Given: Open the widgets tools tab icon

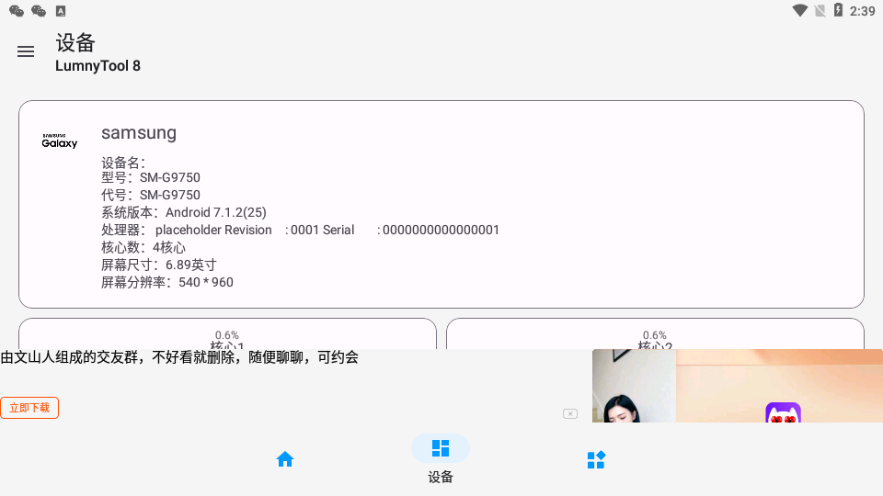Looking at the screenshot, I should tap(596, 459).
